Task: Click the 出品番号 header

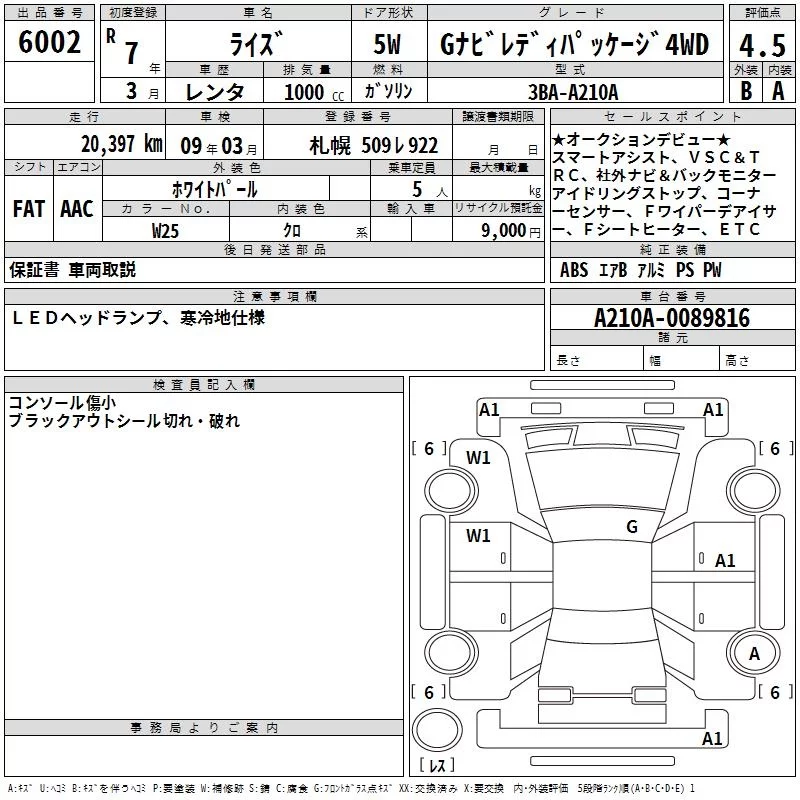Action: (x=49, y=13)
